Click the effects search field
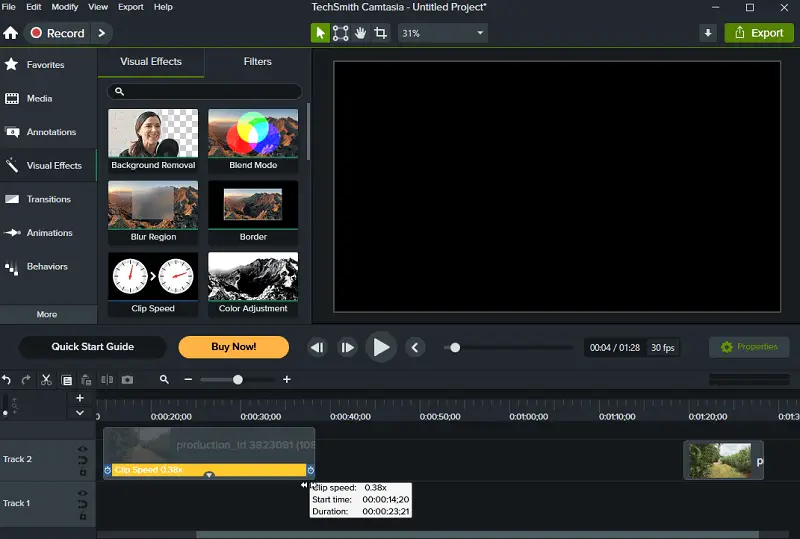The width and height of the screenshot is (800, 539). pyautogui.click(x=205, y=91)
